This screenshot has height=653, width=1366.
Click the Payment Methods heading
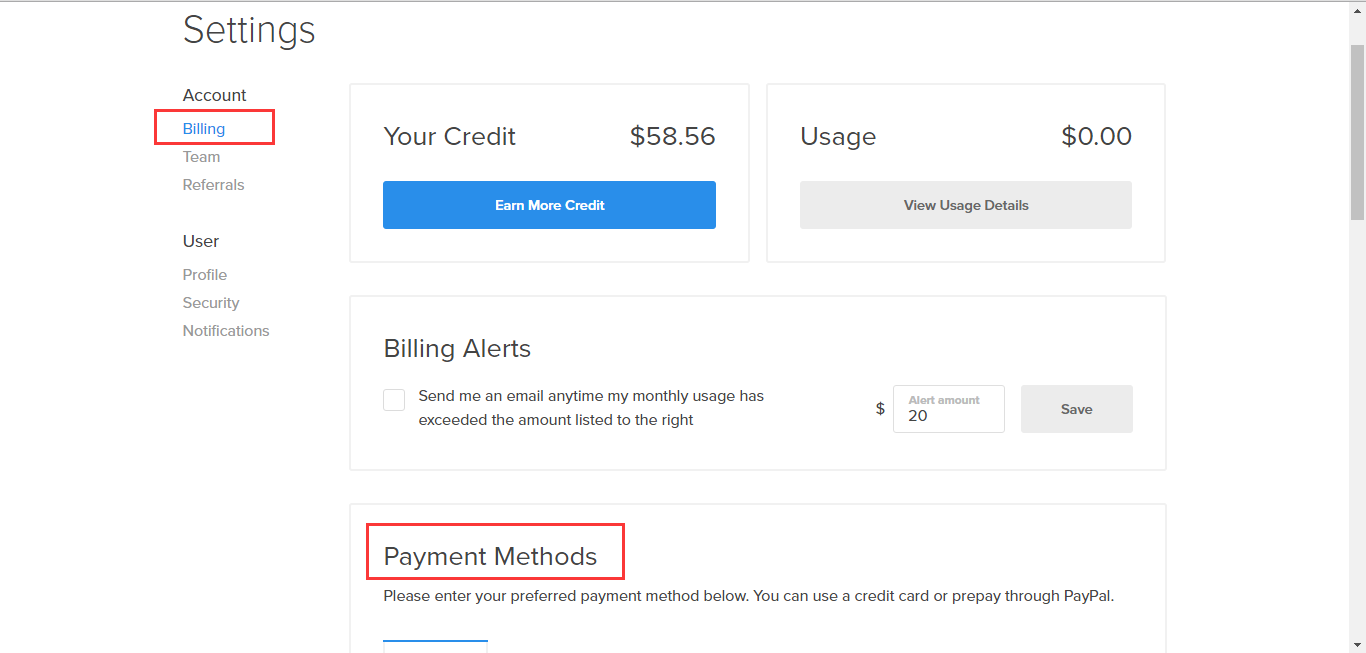490,557
